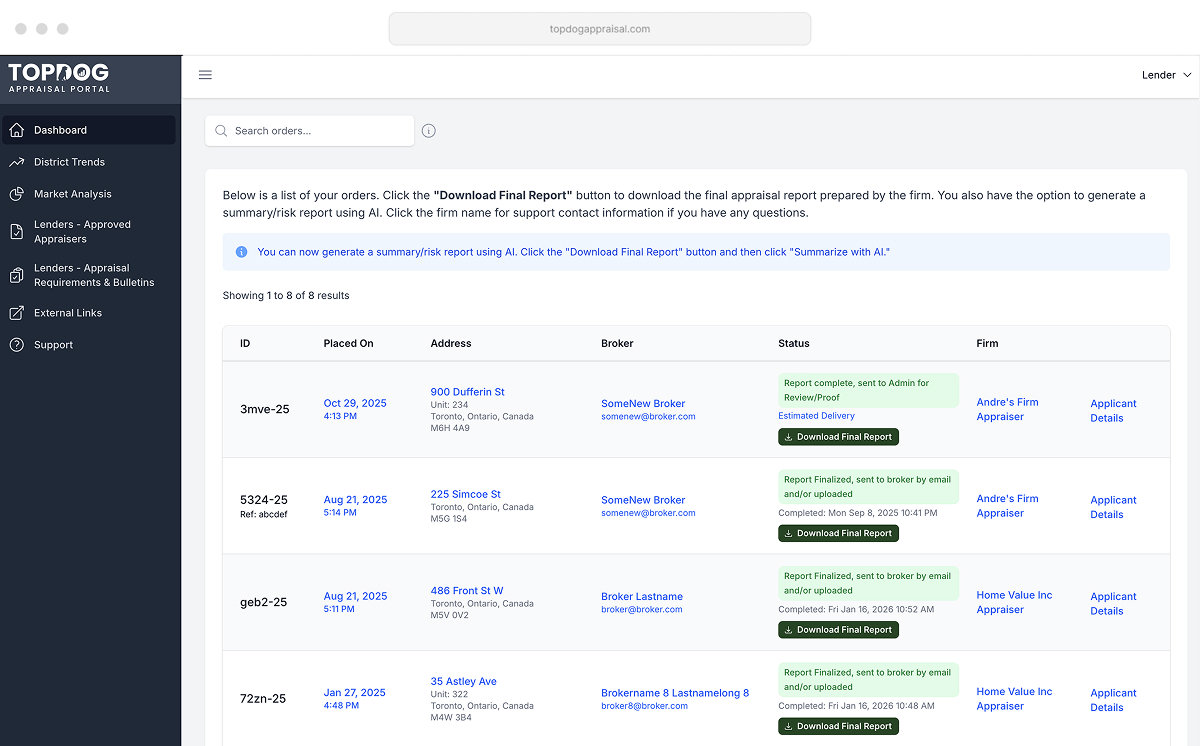Click the TopDog Appraisal Portal logo
Viewport: 1200px width, 746px height.
[x=59, y=78]
